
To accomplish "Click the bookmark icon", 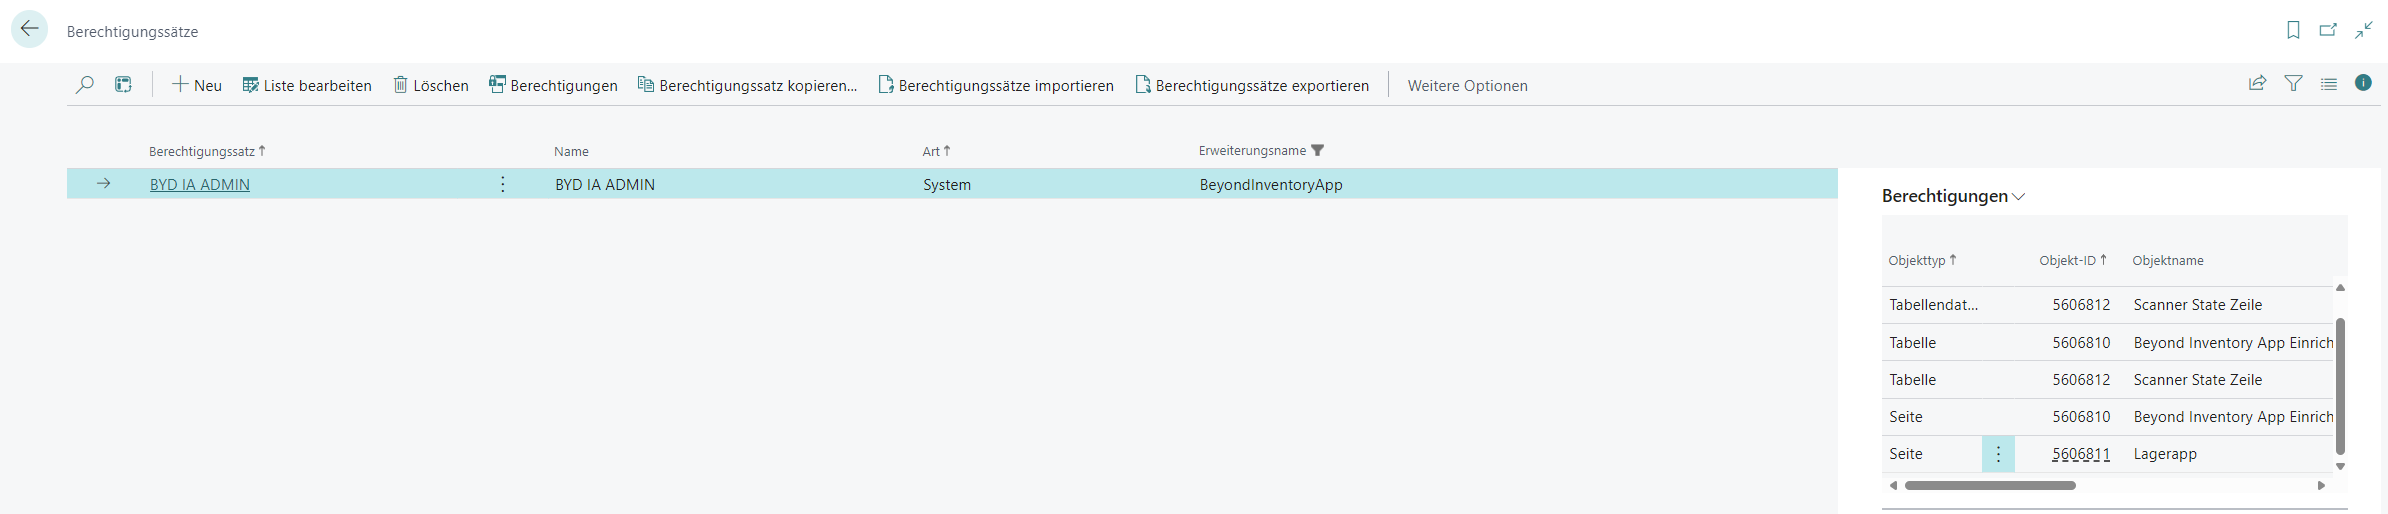I will 2293,30.
